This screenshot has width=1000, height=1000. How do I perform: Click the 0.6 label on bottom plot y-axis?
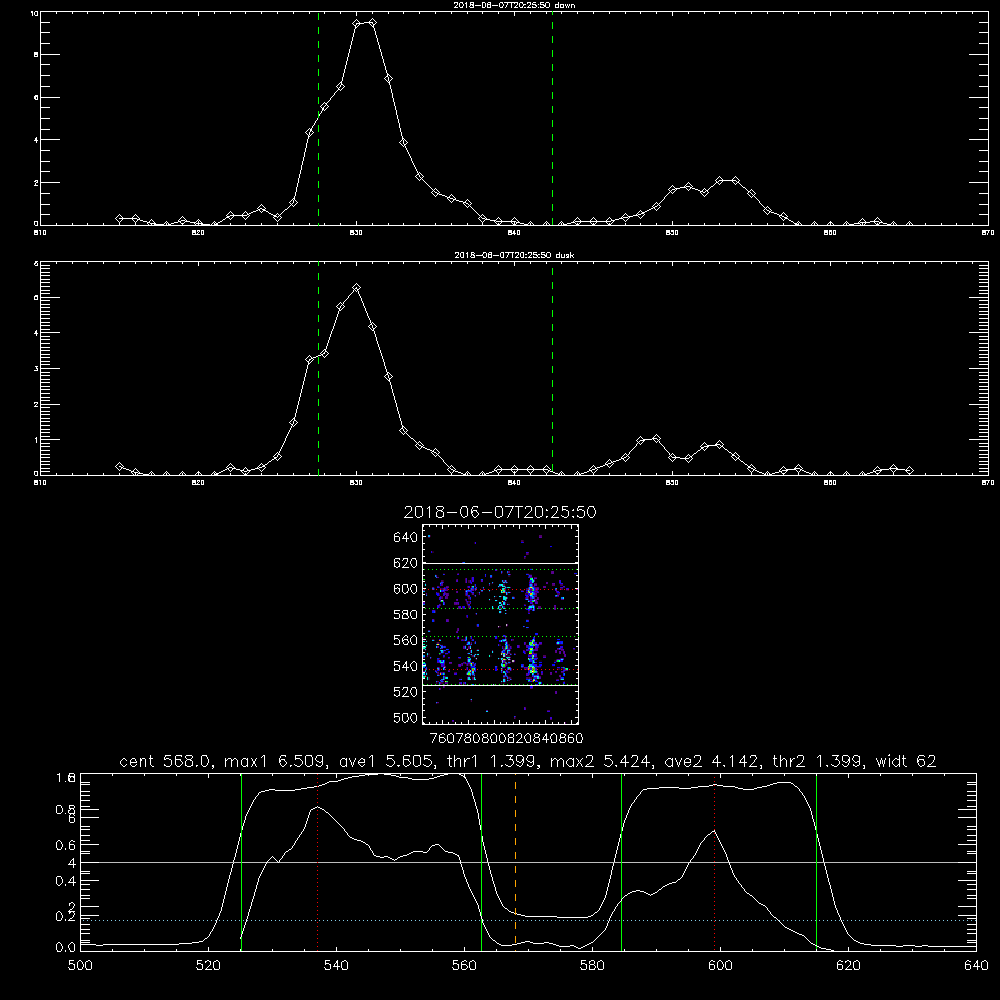click(66, 845)
